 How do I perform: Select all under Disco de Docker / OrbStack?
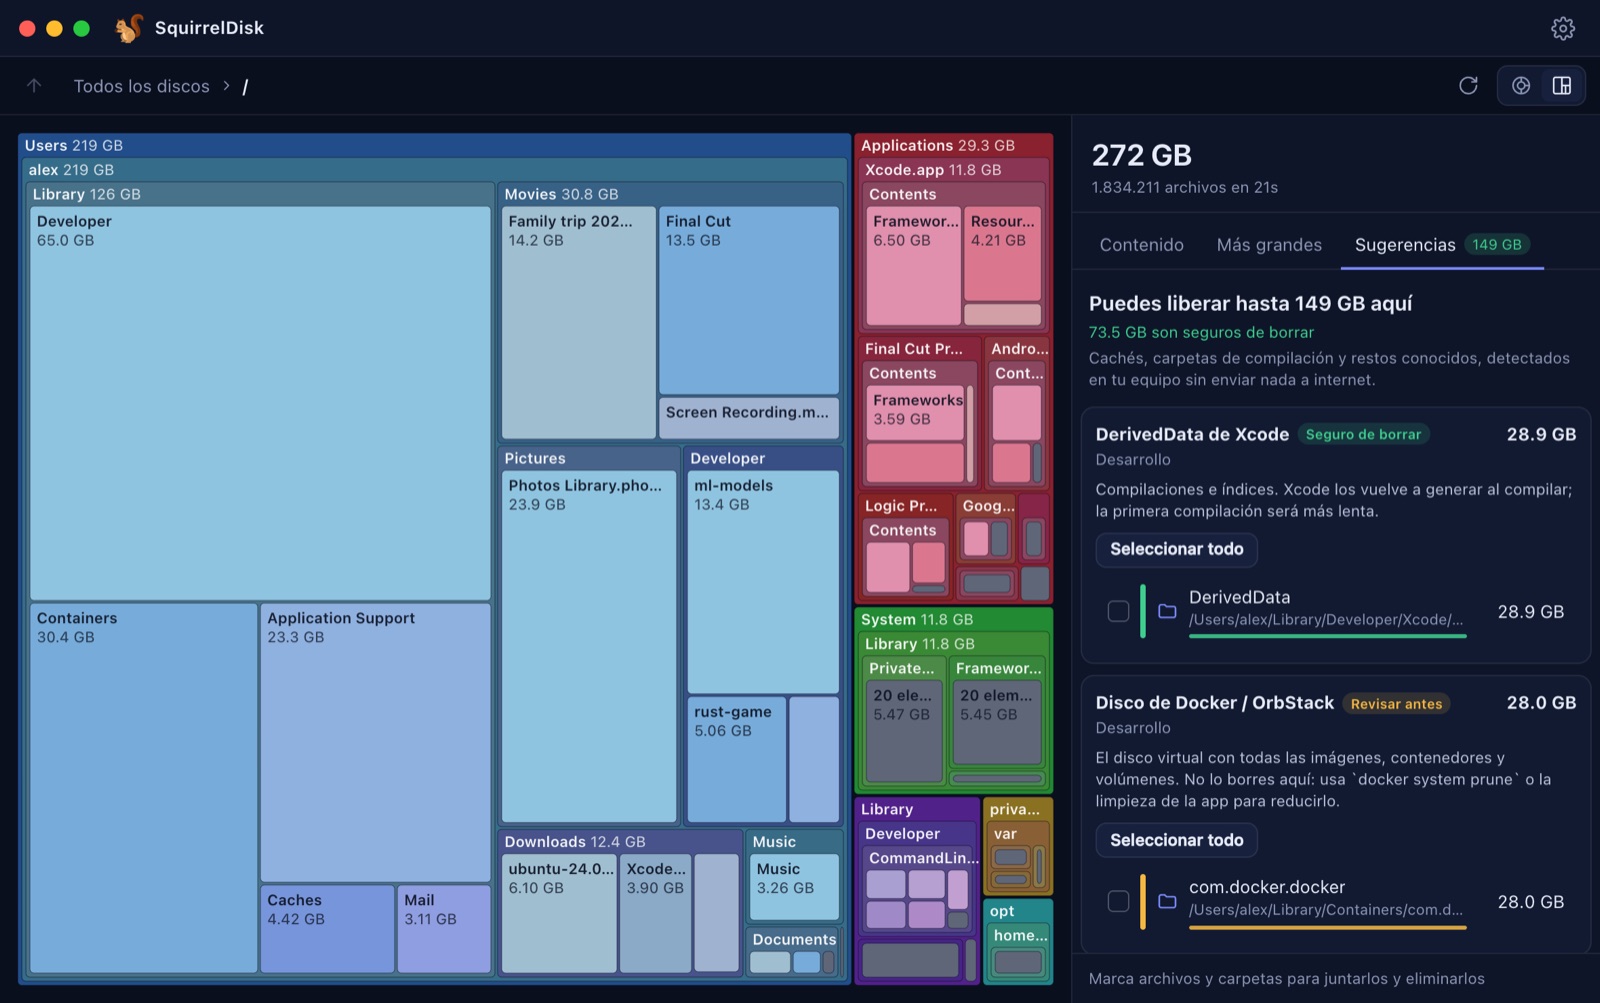tap(1177, 840)
